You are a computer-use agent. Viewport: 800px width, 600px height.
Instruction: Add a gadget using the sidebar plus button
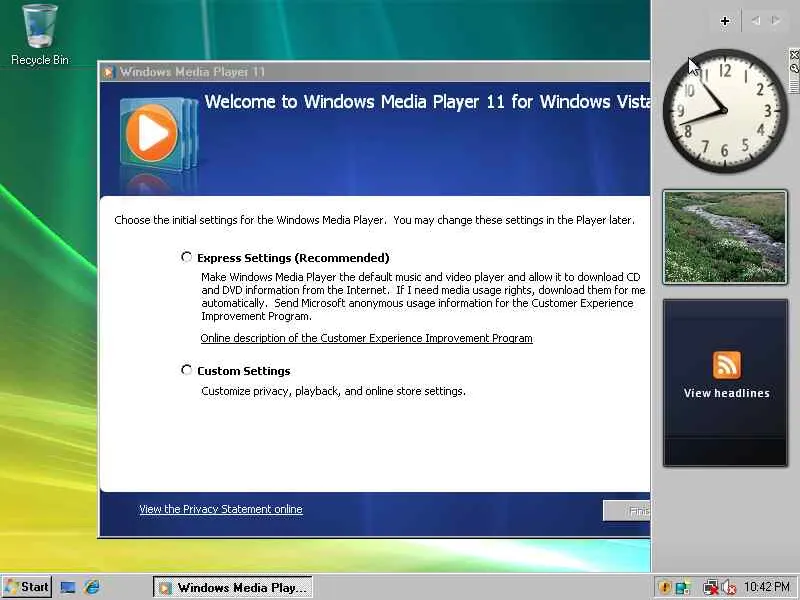725,21
